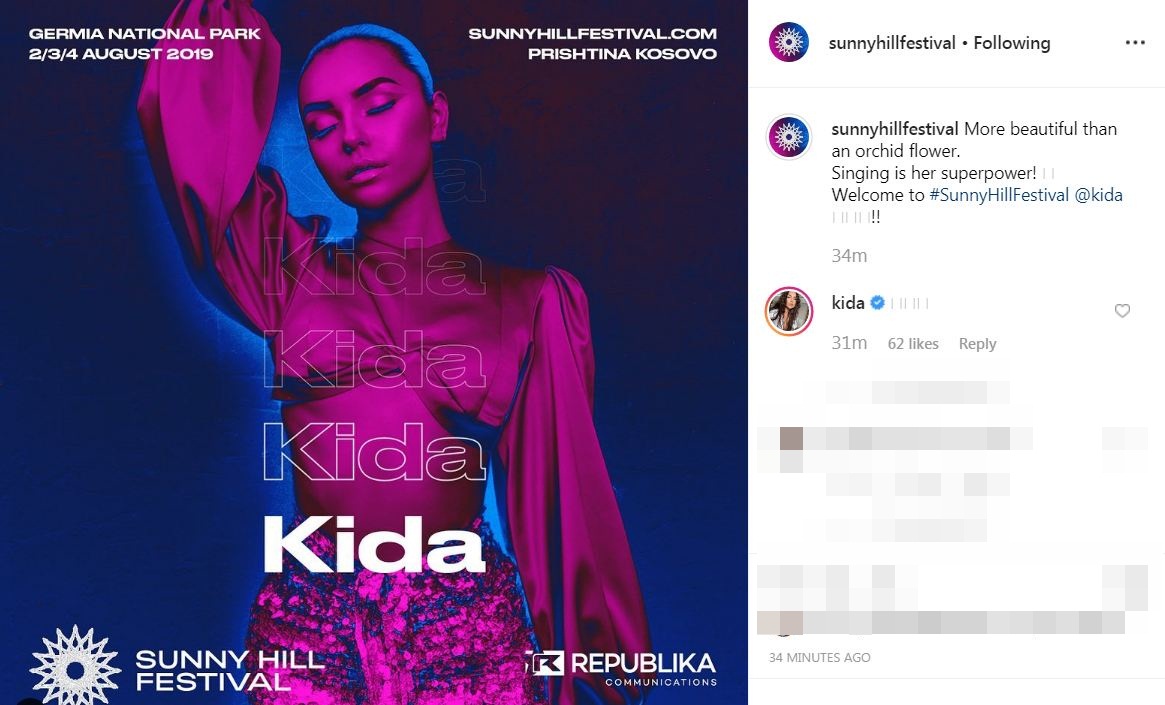Click the Republika Communications logo on the poster
Screen dimensions: 1165x705
coord(621,669)
